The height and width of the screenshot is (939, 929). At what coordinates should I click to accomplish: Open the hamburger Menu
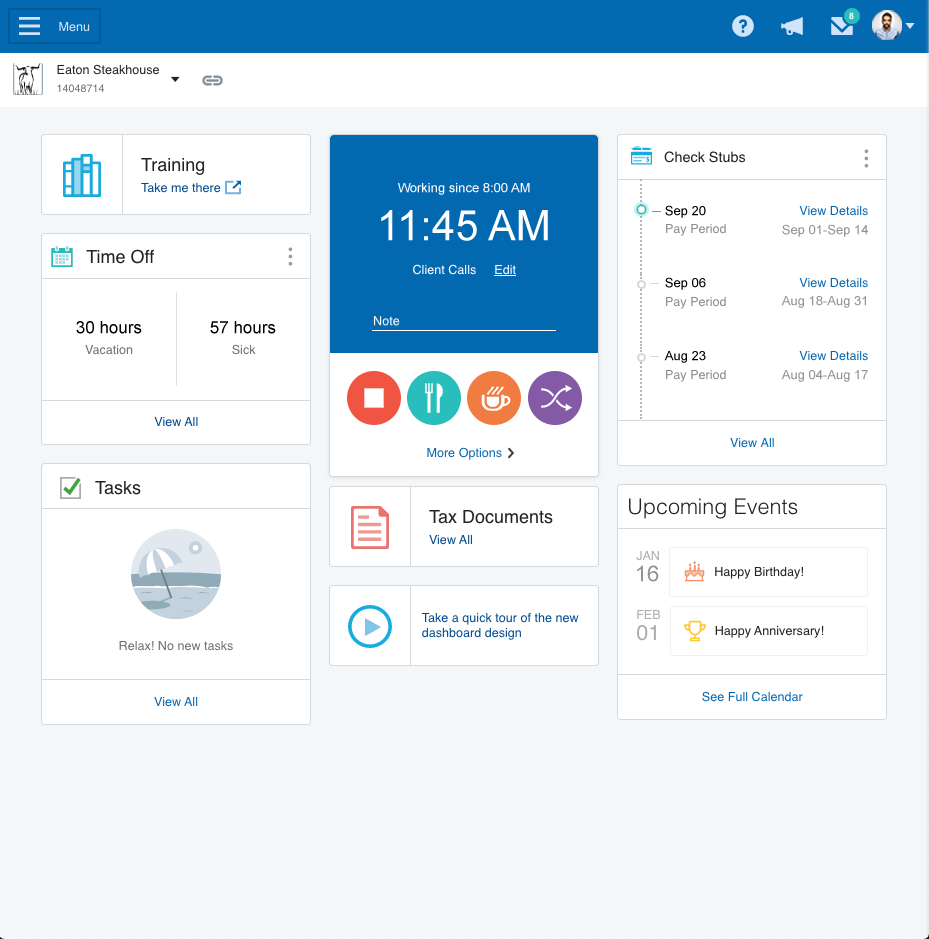29,25
